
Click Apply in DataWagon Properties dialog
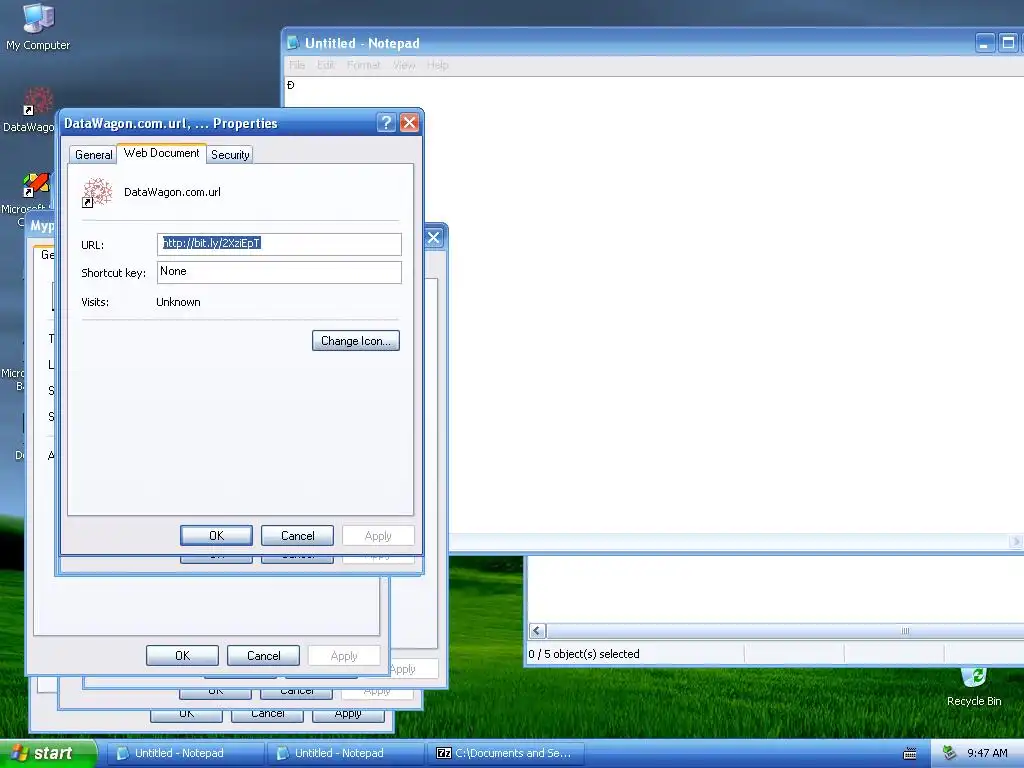pyautogui.click(x=378, y=536)
